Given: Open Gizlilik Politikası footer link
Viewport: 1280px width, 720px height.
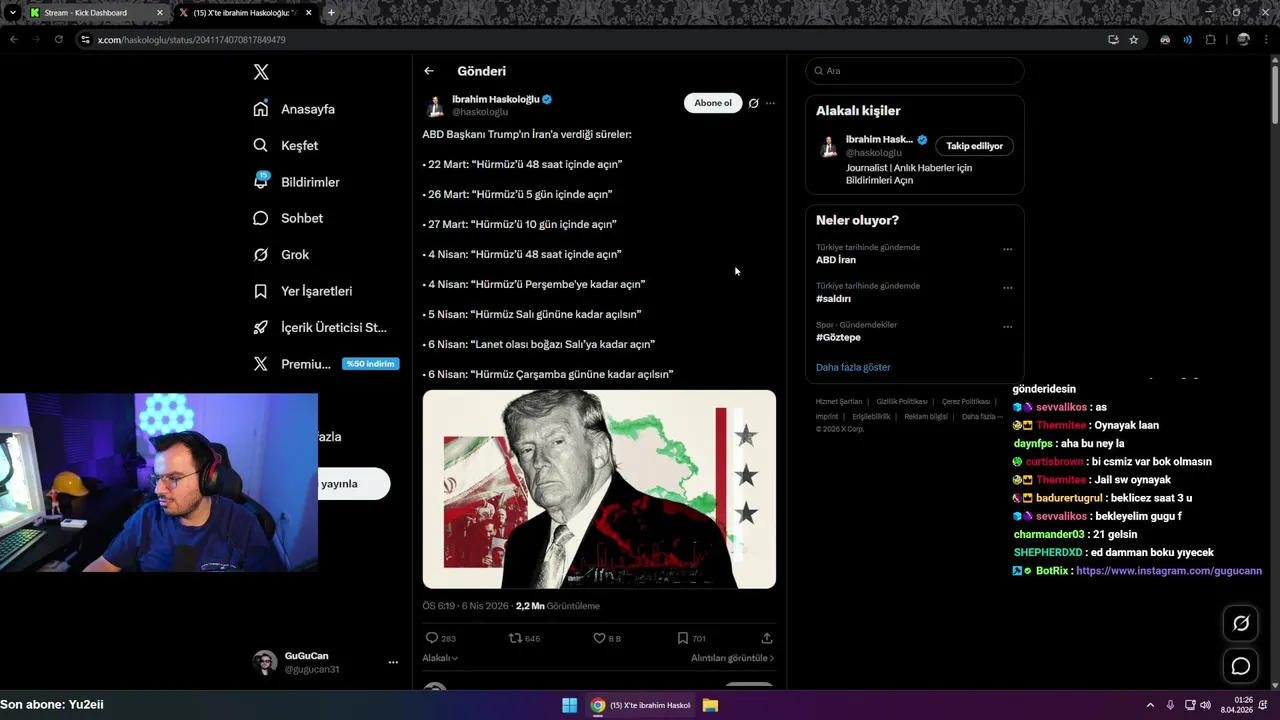Looking at the screenshot, I should pos(902,402).
